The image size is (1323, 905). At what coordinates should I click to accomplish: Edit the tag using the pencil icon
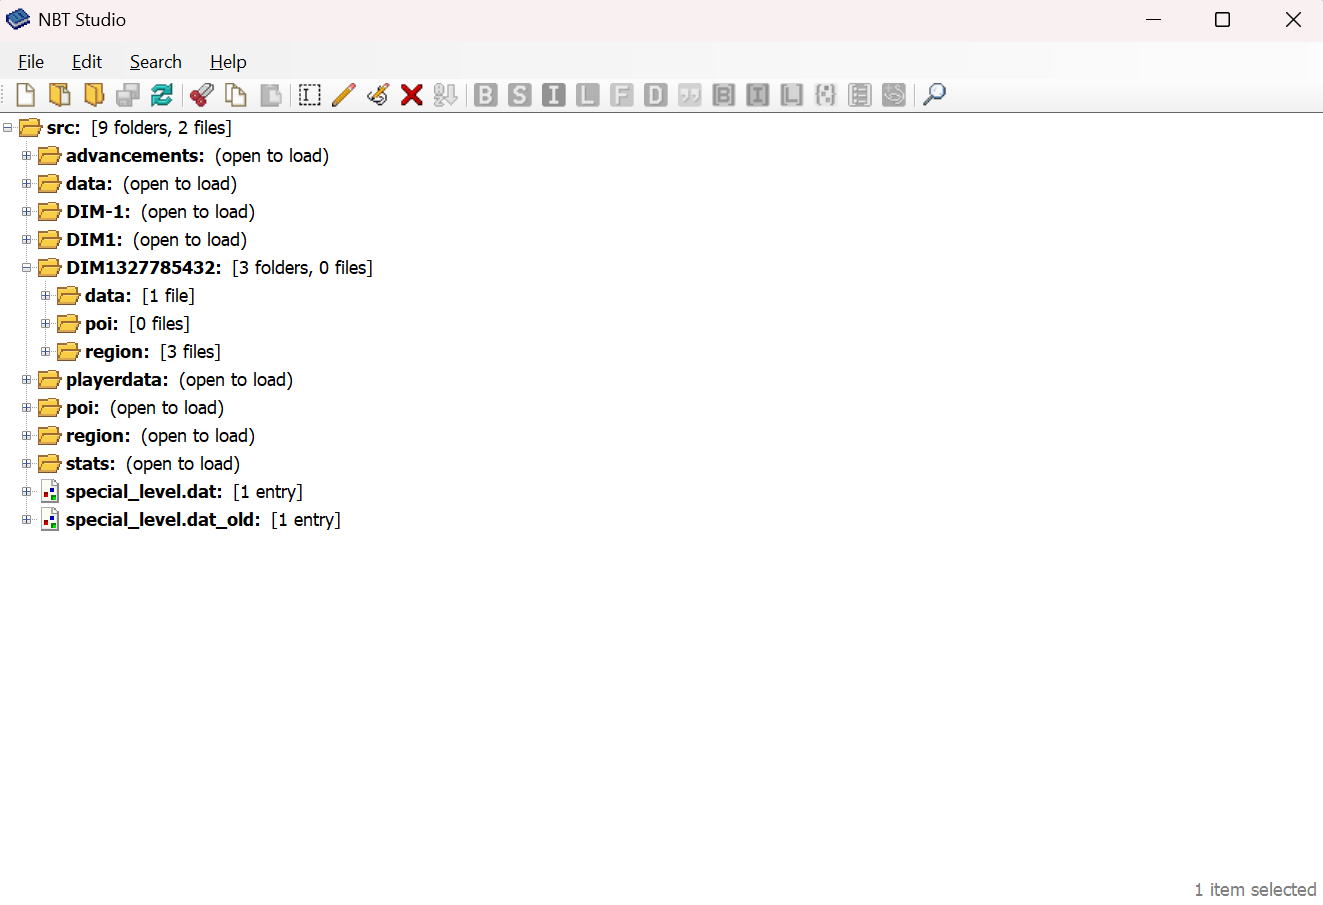tap(344, 95)
